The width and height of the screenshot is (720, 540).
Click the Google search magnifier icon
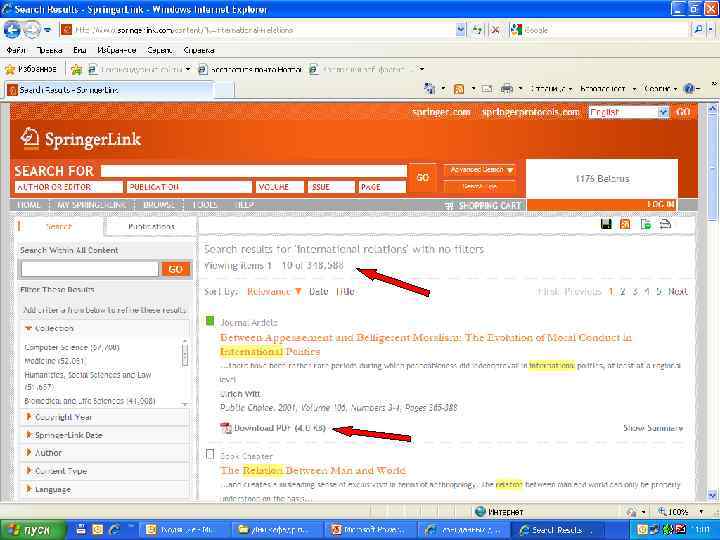pyautogui.click(x=698, y=30)
